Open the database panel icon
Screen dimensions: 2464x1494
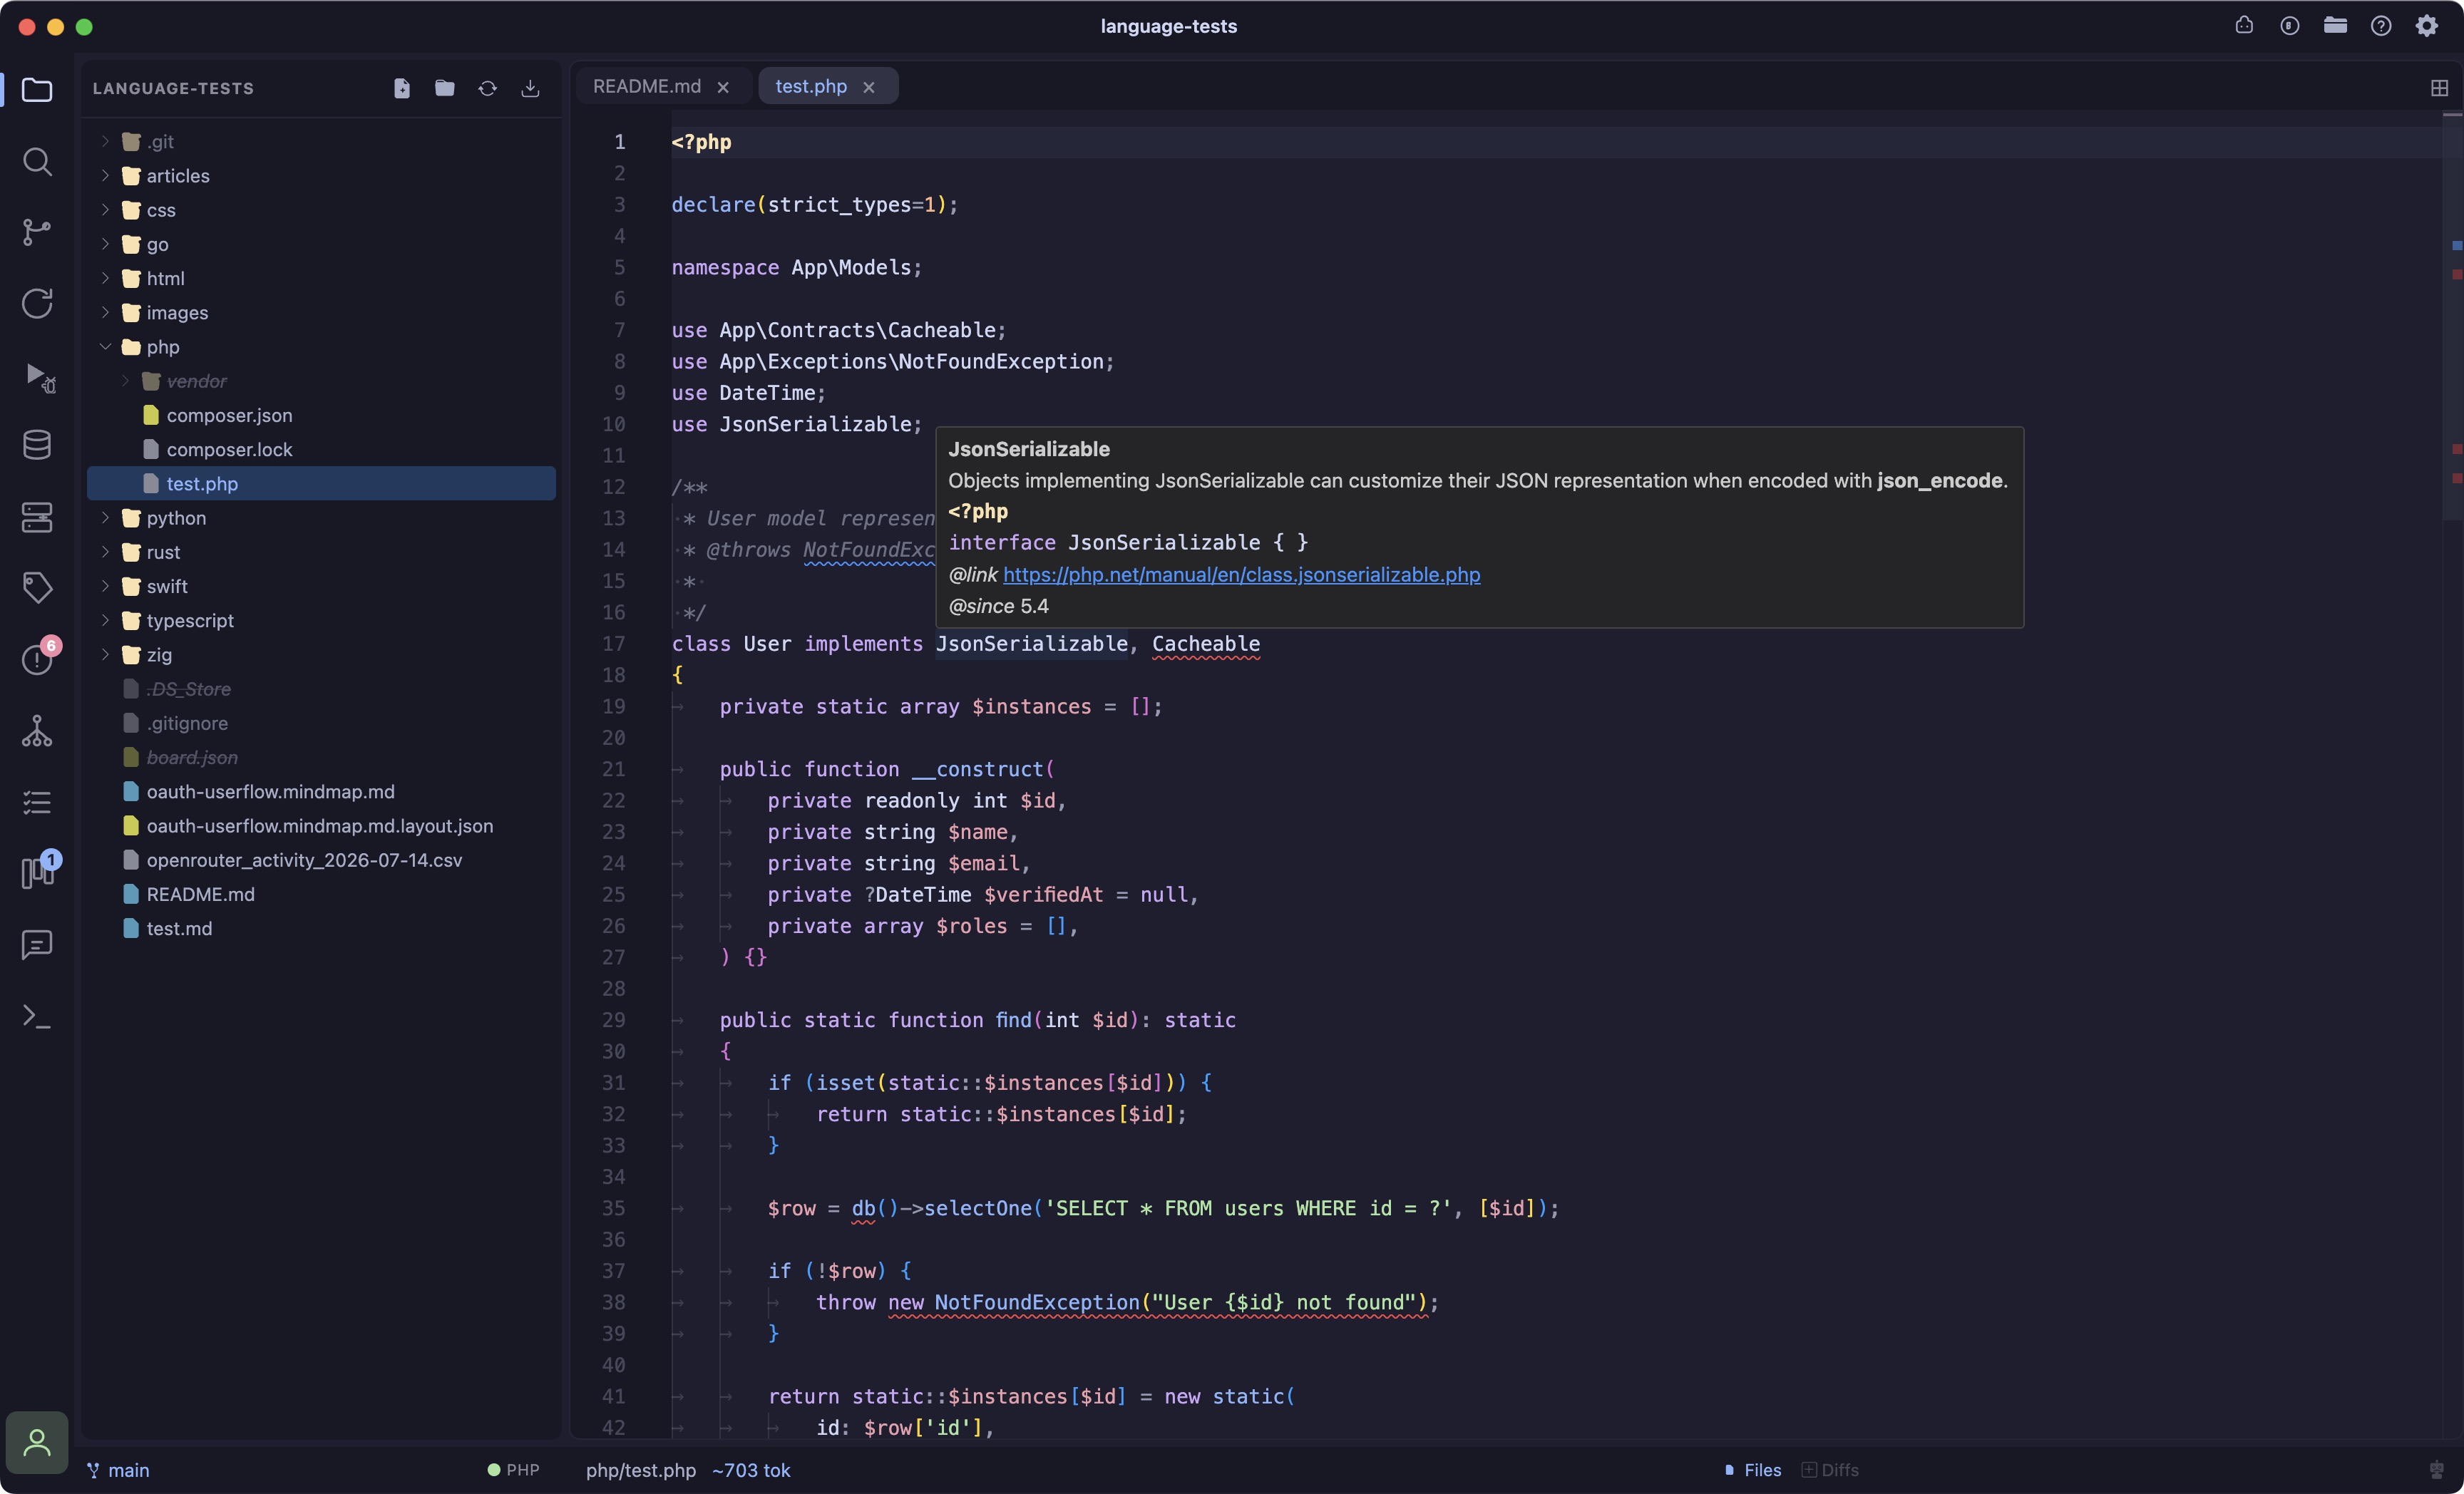click(37, 445)
